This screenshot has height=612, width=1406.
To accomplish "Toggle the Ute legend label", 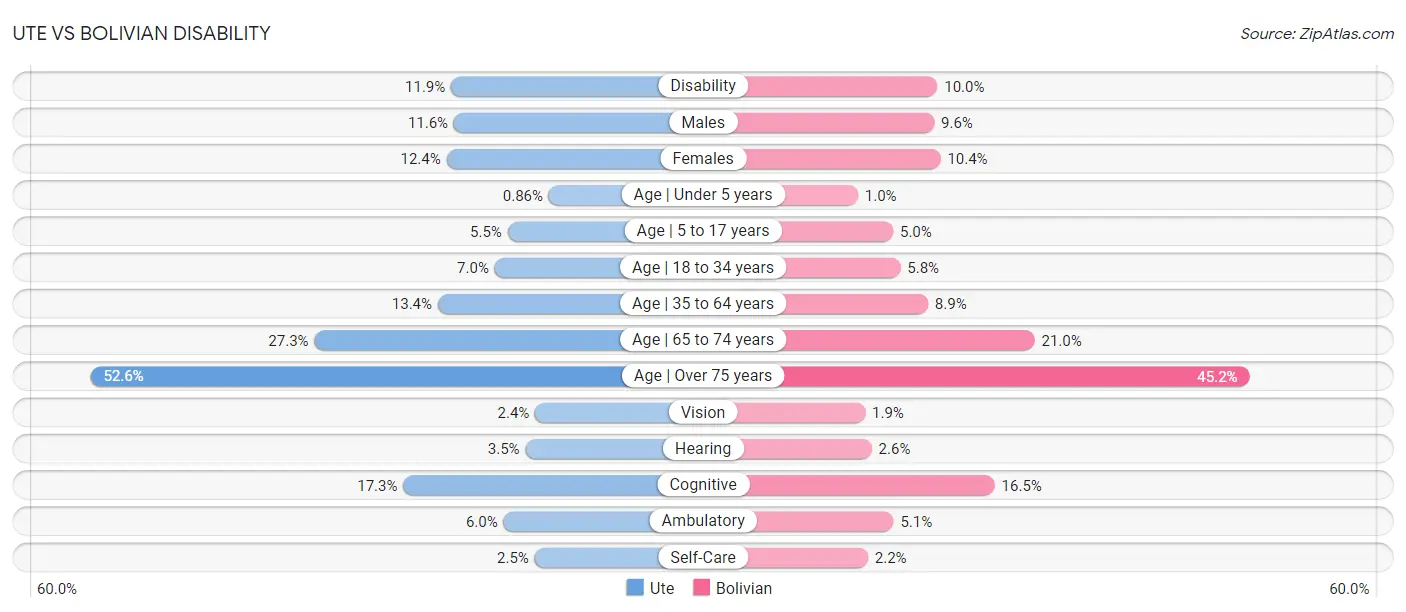I will 662,588.
